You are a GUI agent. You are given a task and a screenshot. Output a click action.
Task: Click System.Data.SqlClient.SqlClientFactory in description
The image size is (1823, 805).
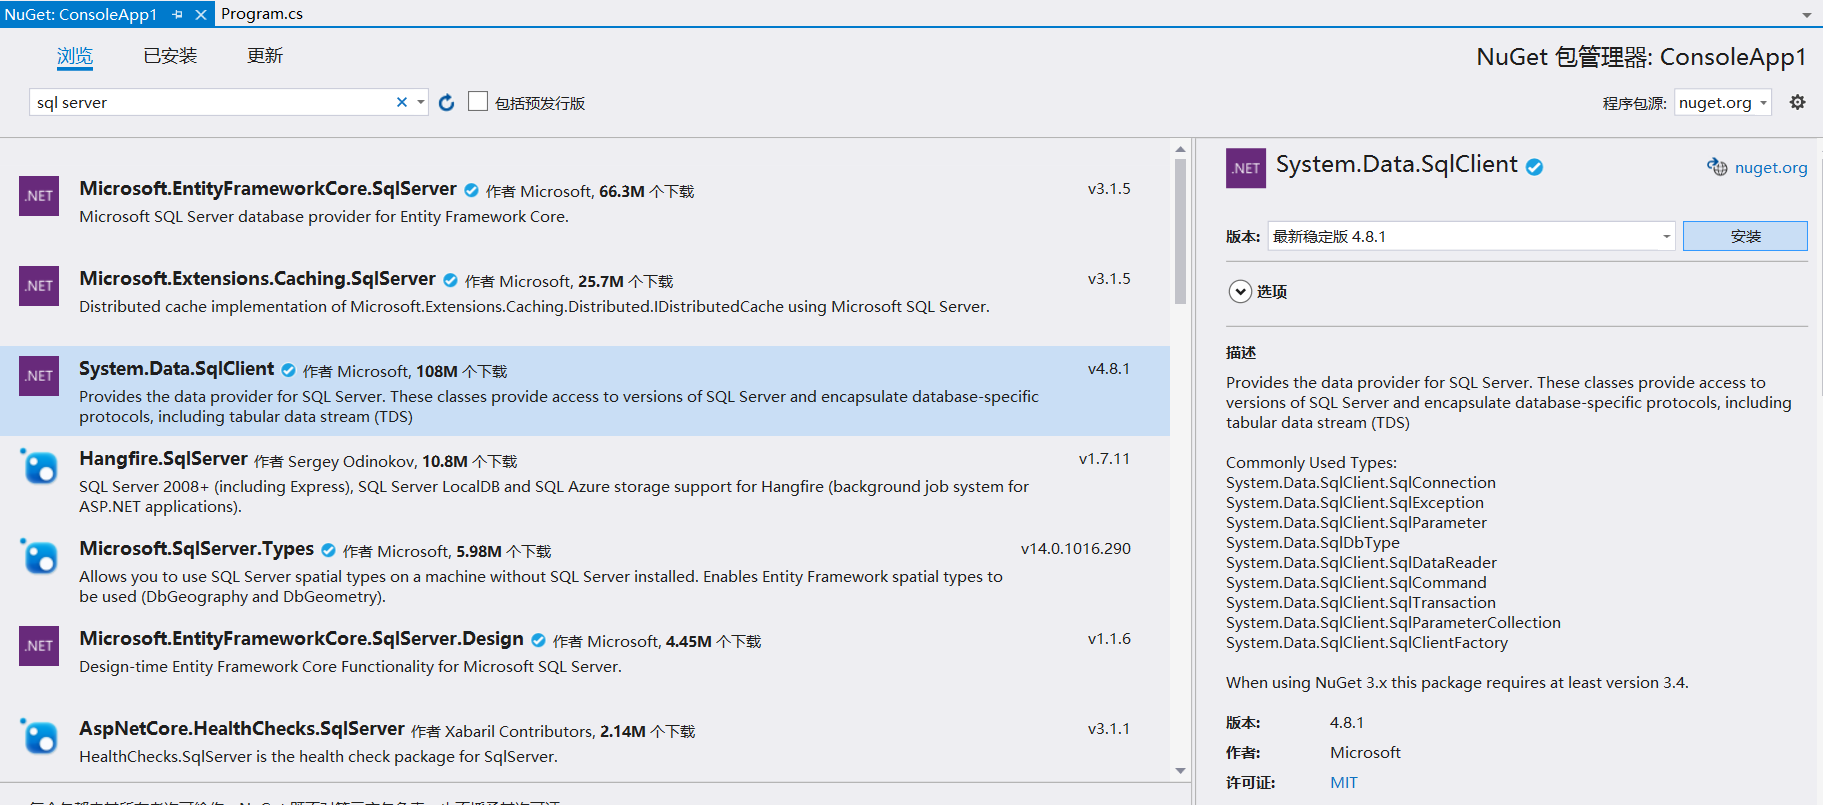pyautogui.click(x=1367, y=643)
